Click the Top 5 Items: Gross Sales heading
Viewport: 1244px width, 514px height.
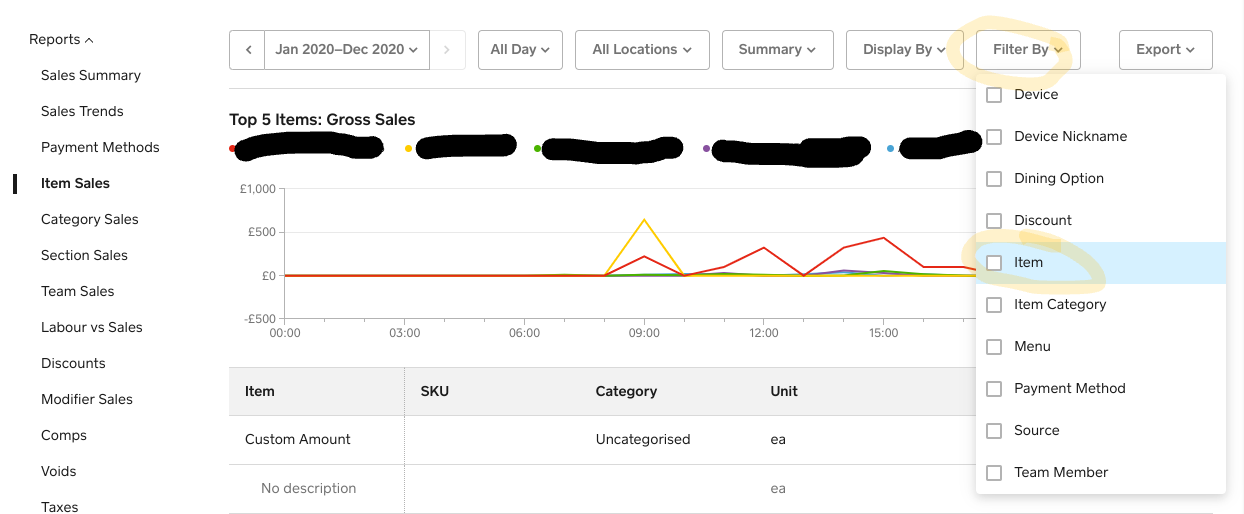click(x=322, y=120)
